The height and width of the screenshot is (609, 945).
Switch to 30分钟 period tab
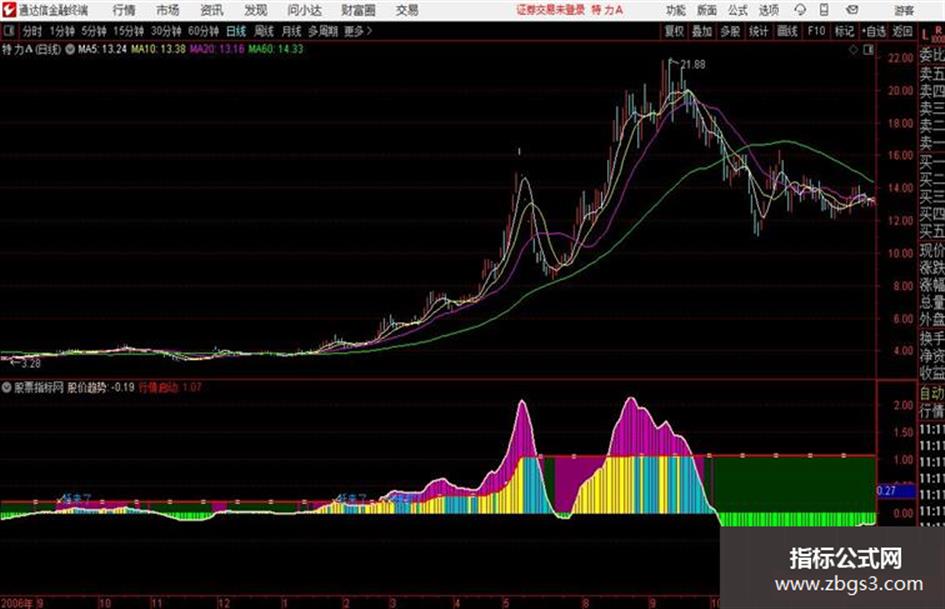pyautogui.click(x=166, y=31)
